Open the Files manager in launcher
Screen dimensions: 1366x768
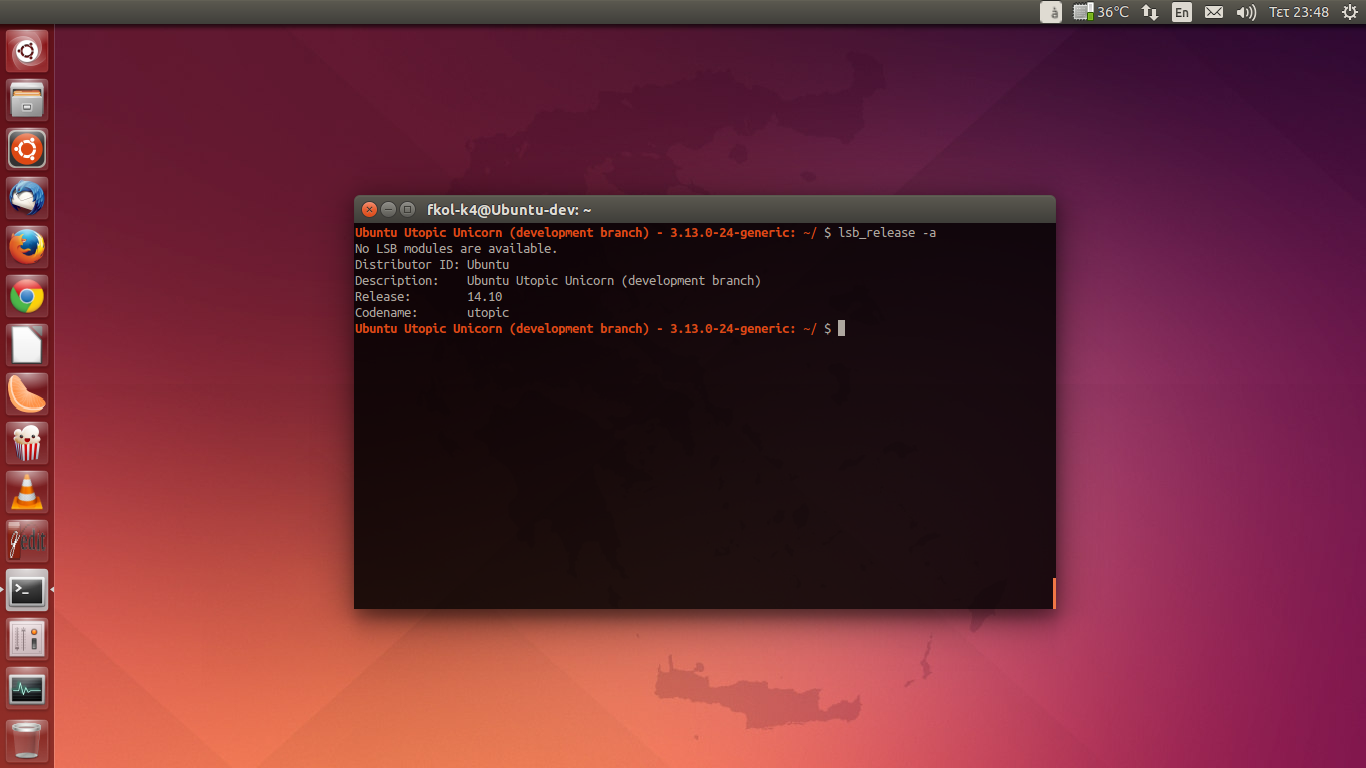pyautogui.click(x=27, y=100)
